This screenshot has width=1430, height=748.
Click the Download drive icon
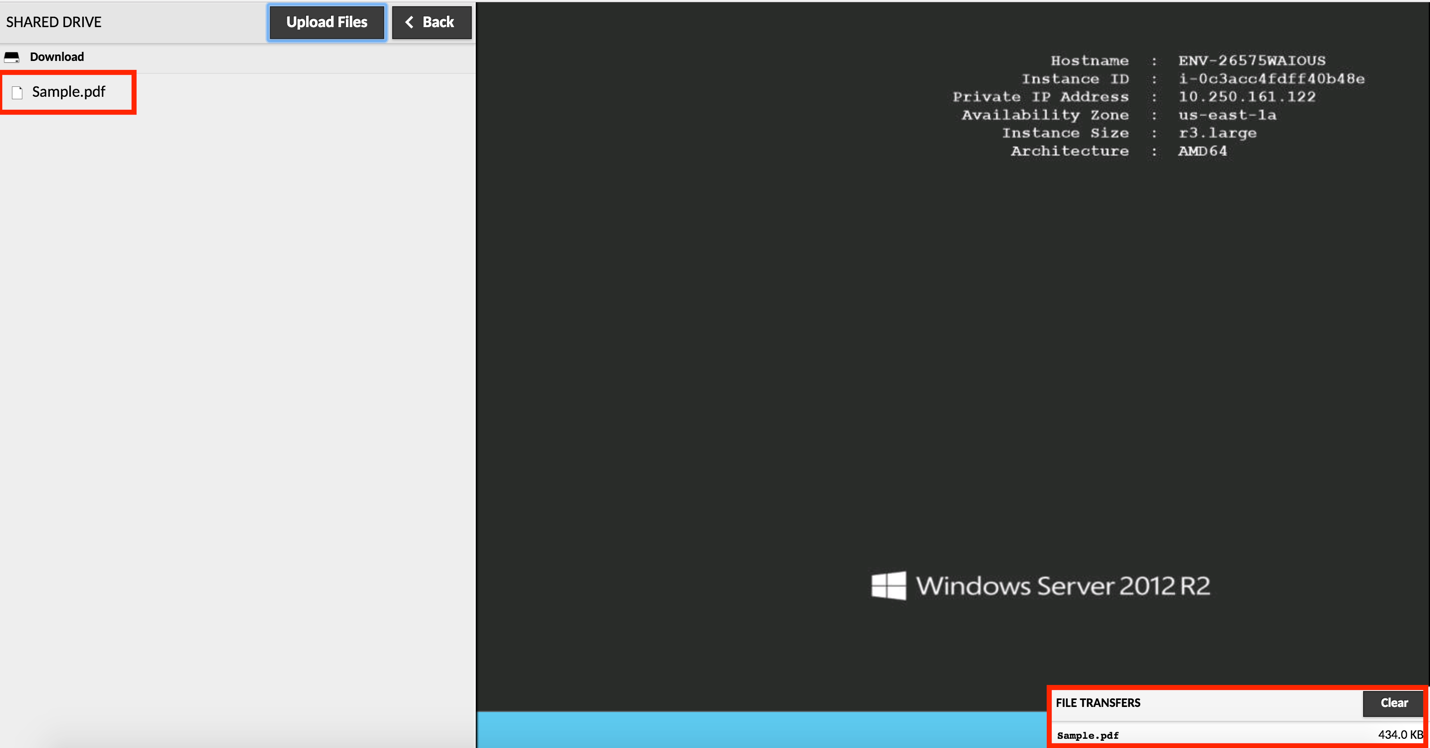pyautogui.click(x=12, y=57)
